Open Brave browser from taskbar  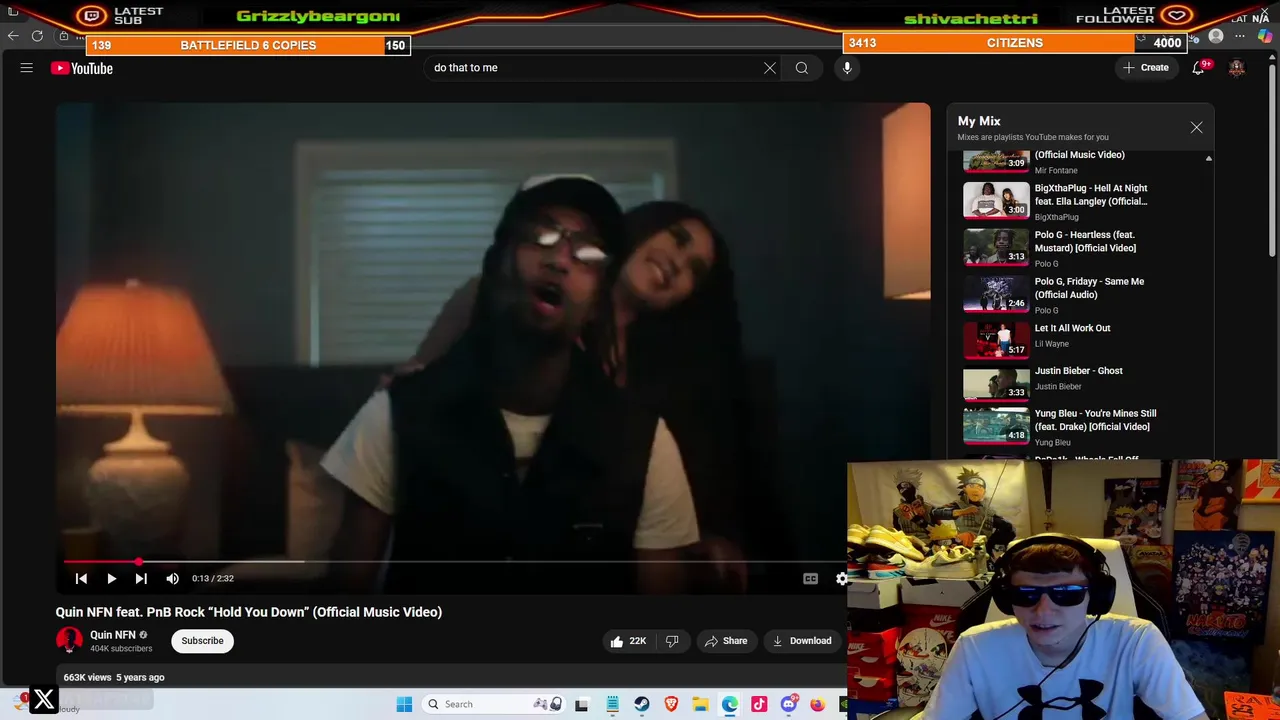pyautogui.click(x=671, y=704)
